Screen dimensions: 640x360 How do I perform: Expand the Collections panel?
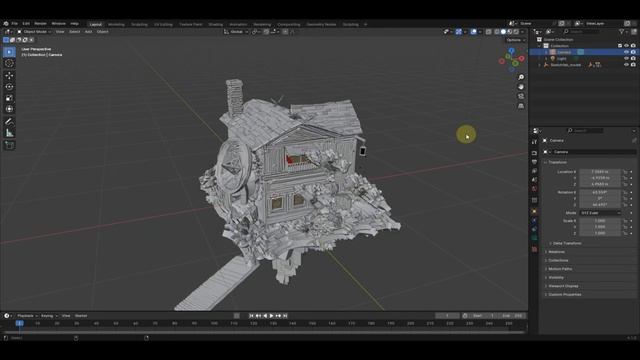click(x=558, y=260)
